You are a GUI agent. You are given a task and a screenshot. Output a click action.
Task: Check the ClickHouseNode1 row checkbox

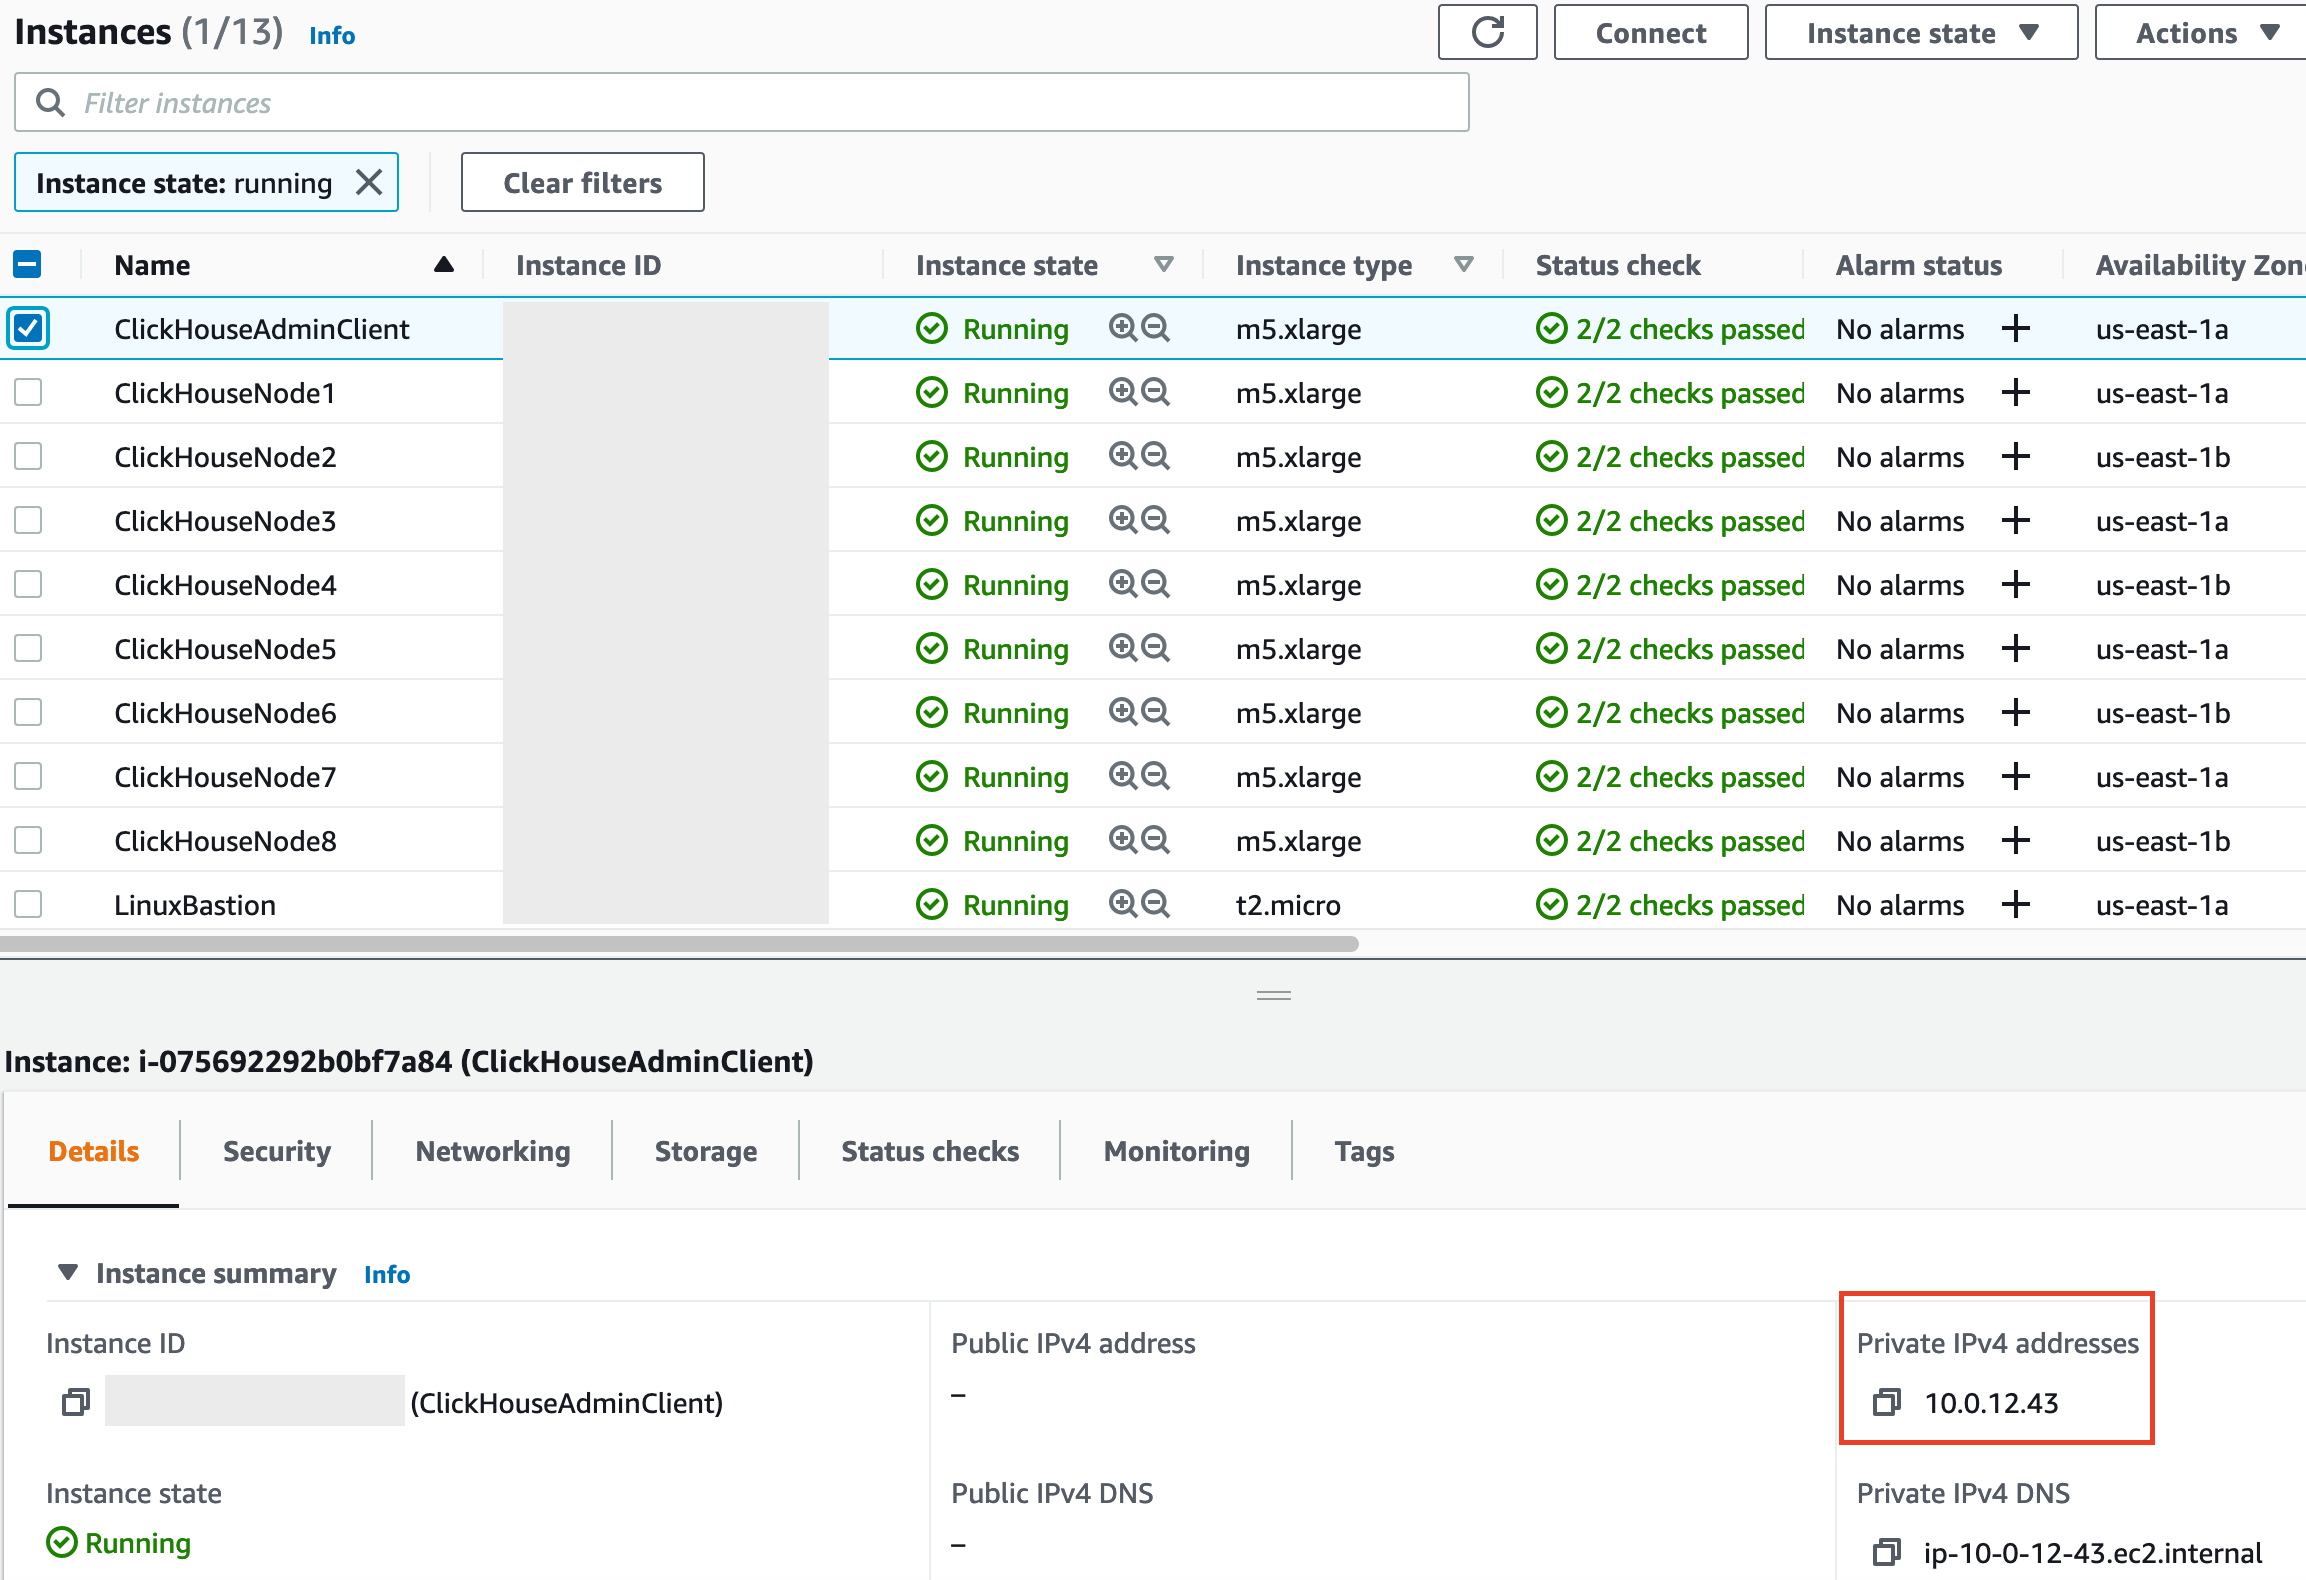pos(28,392)
